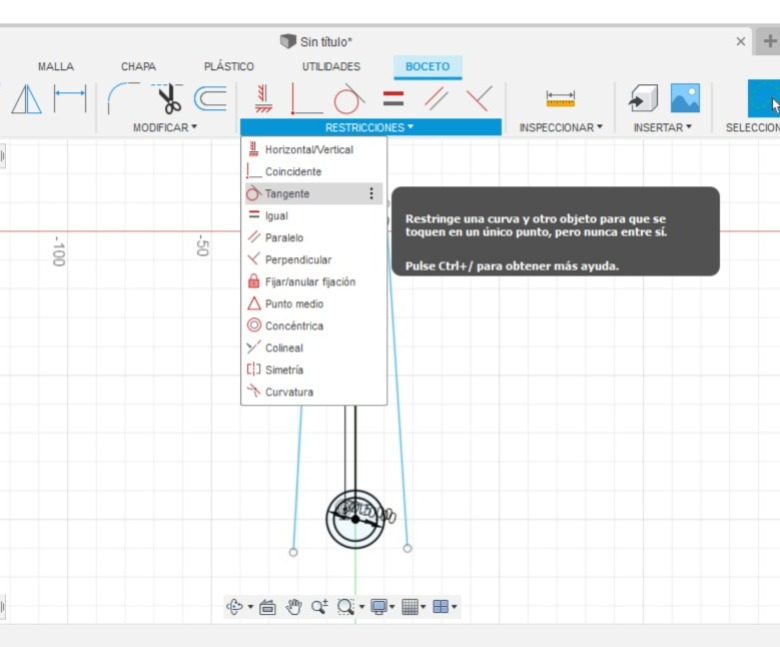Click the Perpendicular constraint toolbar icon
This screenshot has height=647, width=780.
479,98
